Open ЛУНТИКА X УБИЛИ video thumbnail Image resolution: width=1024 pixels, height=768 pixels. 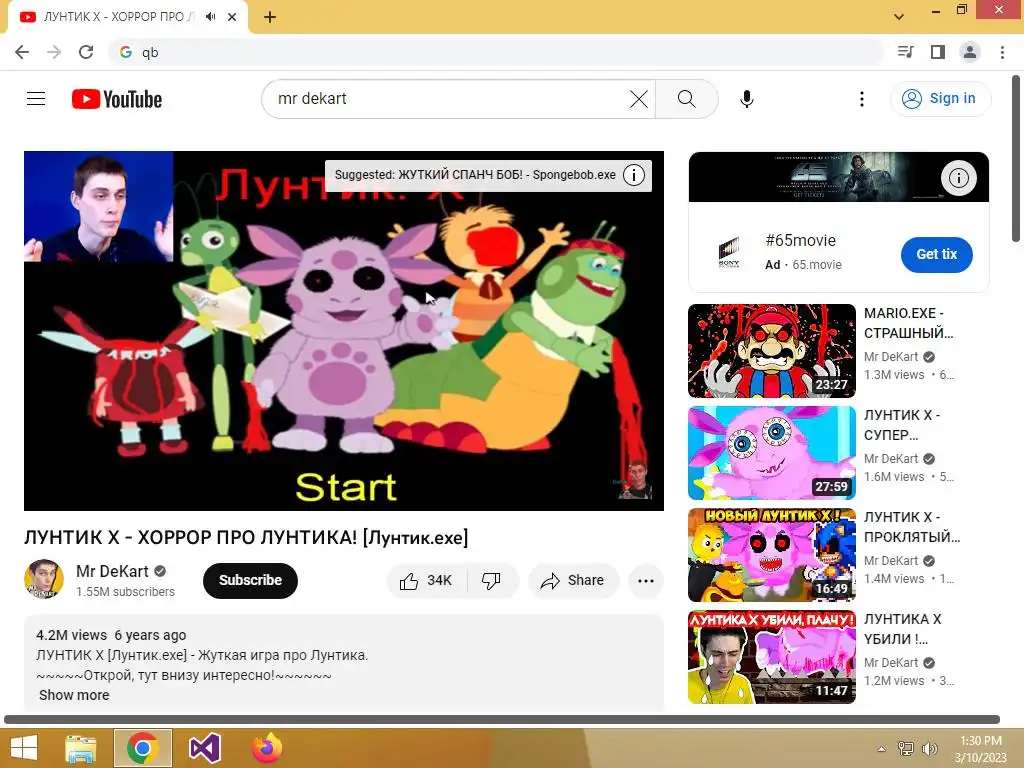pyautogui.click(x=771, y=657)
